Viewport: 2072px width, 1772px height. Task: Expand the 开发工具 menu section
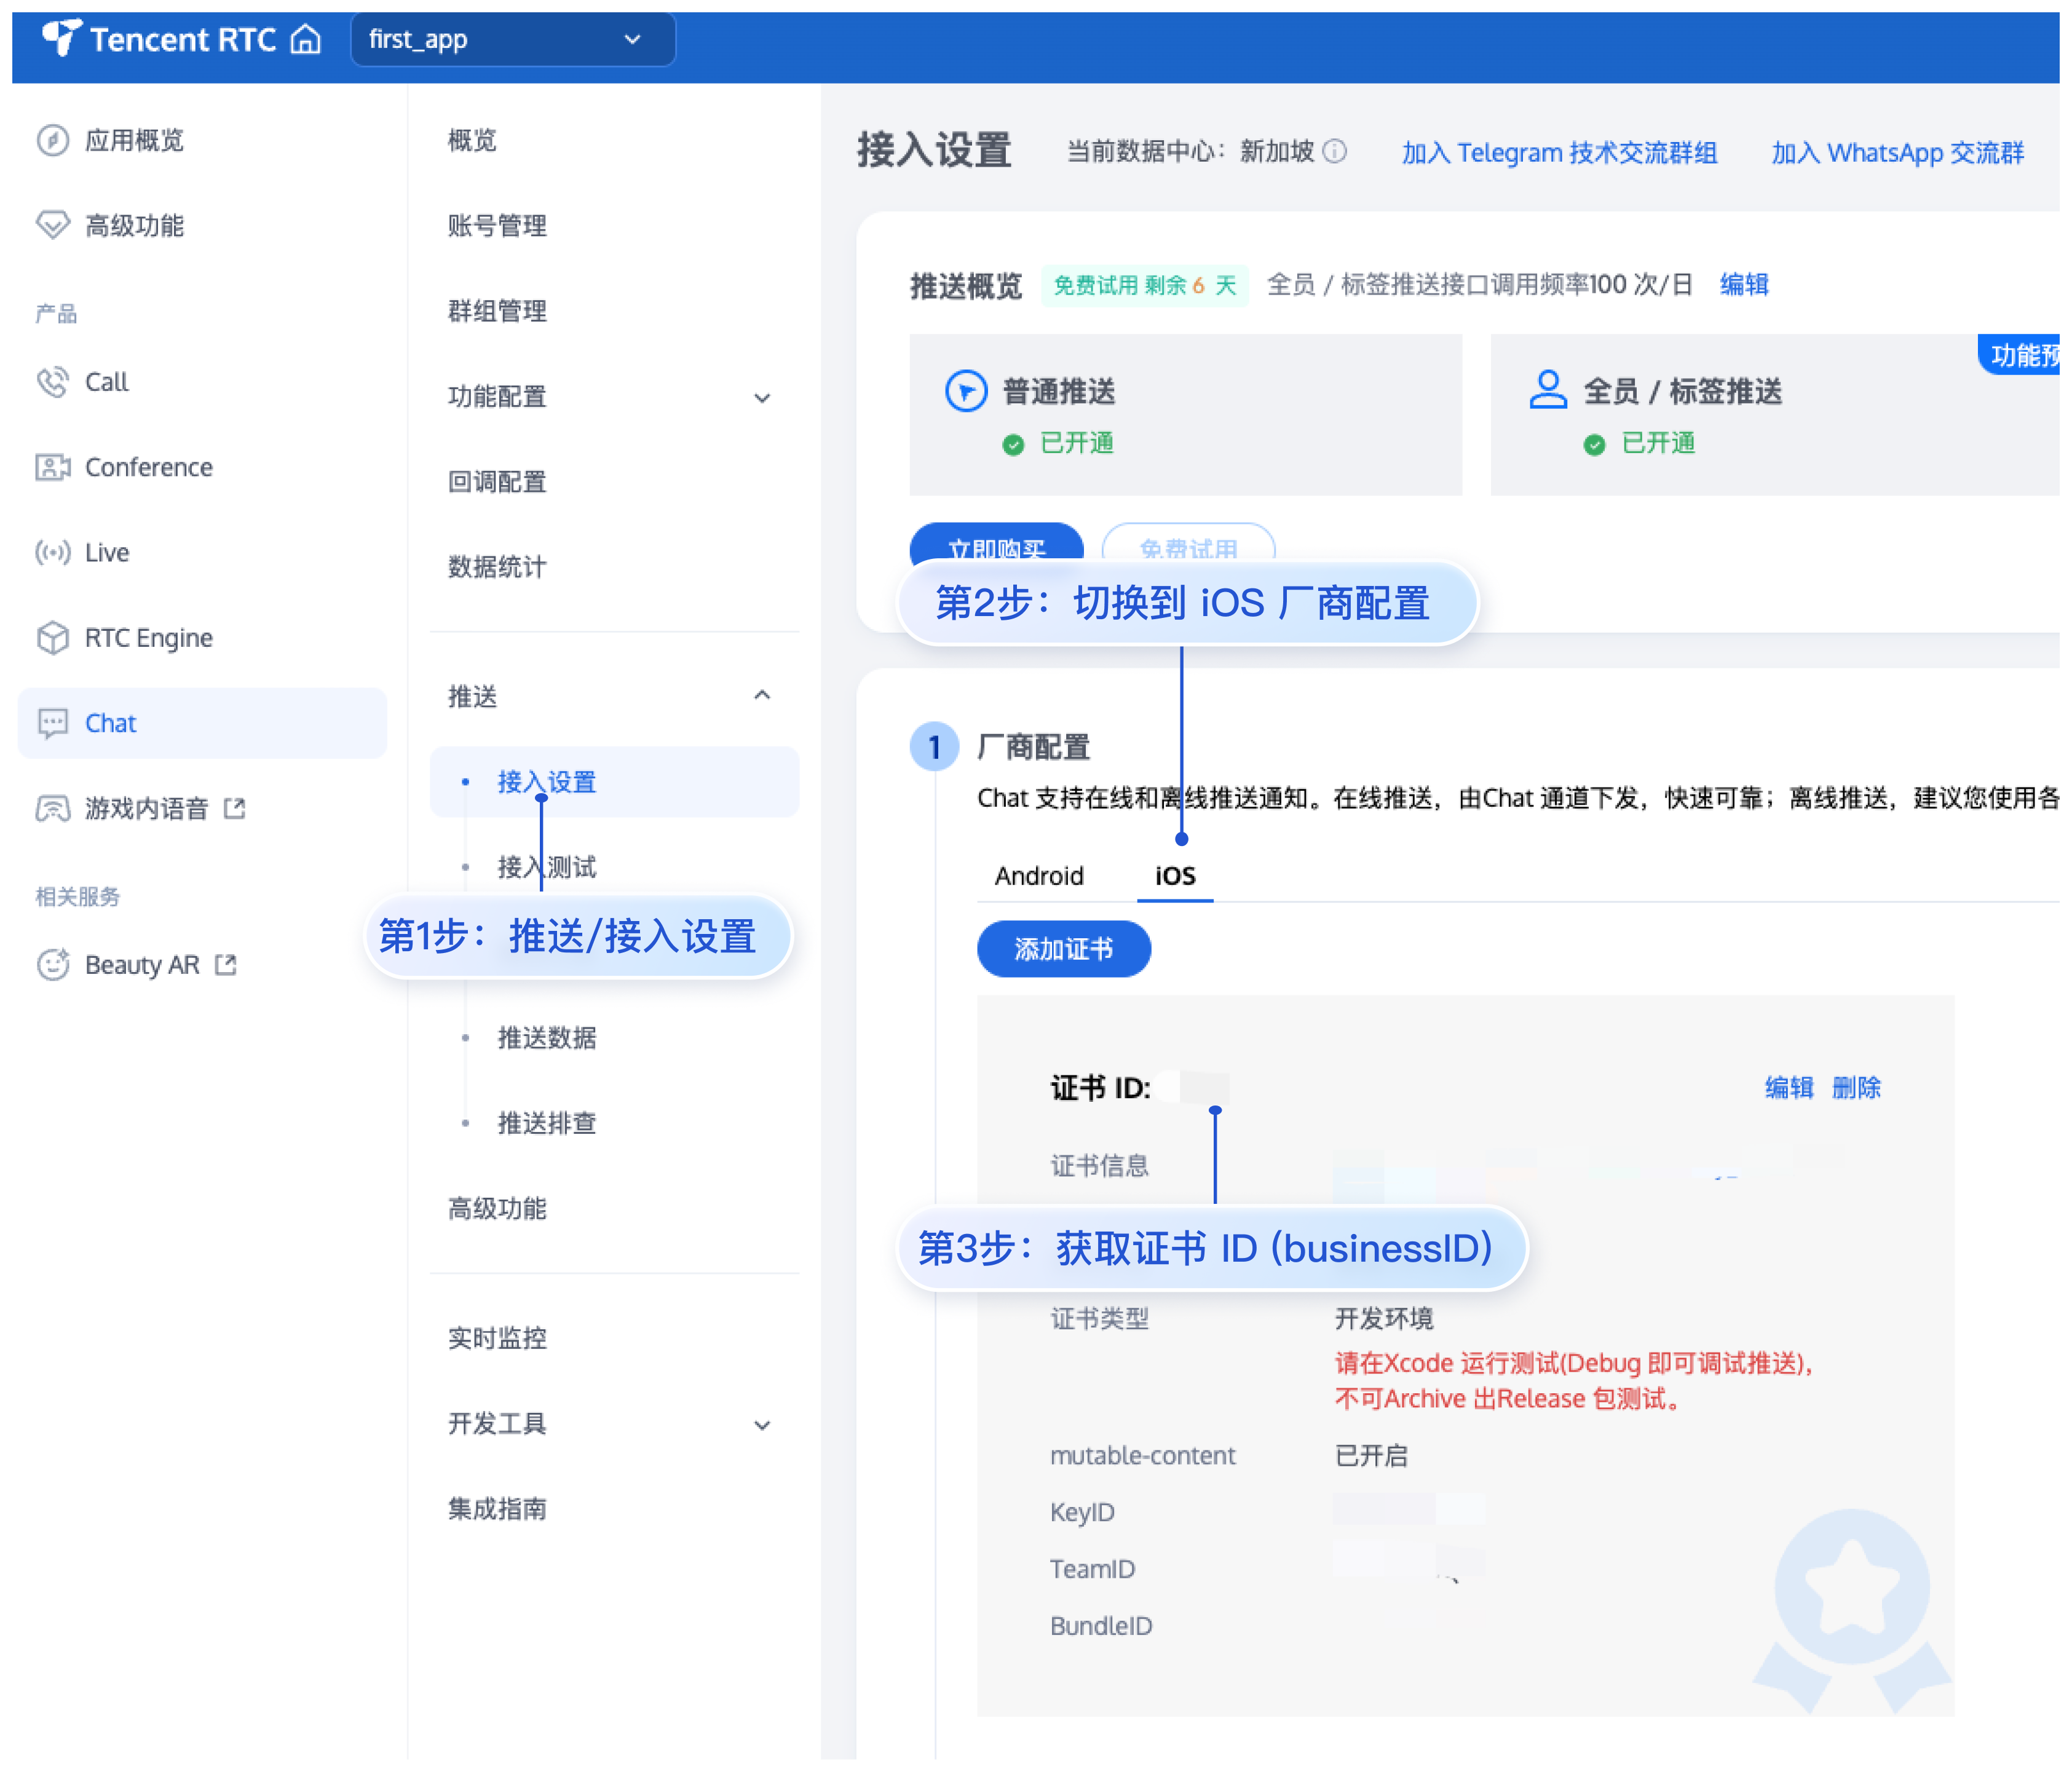point(761,1424)
